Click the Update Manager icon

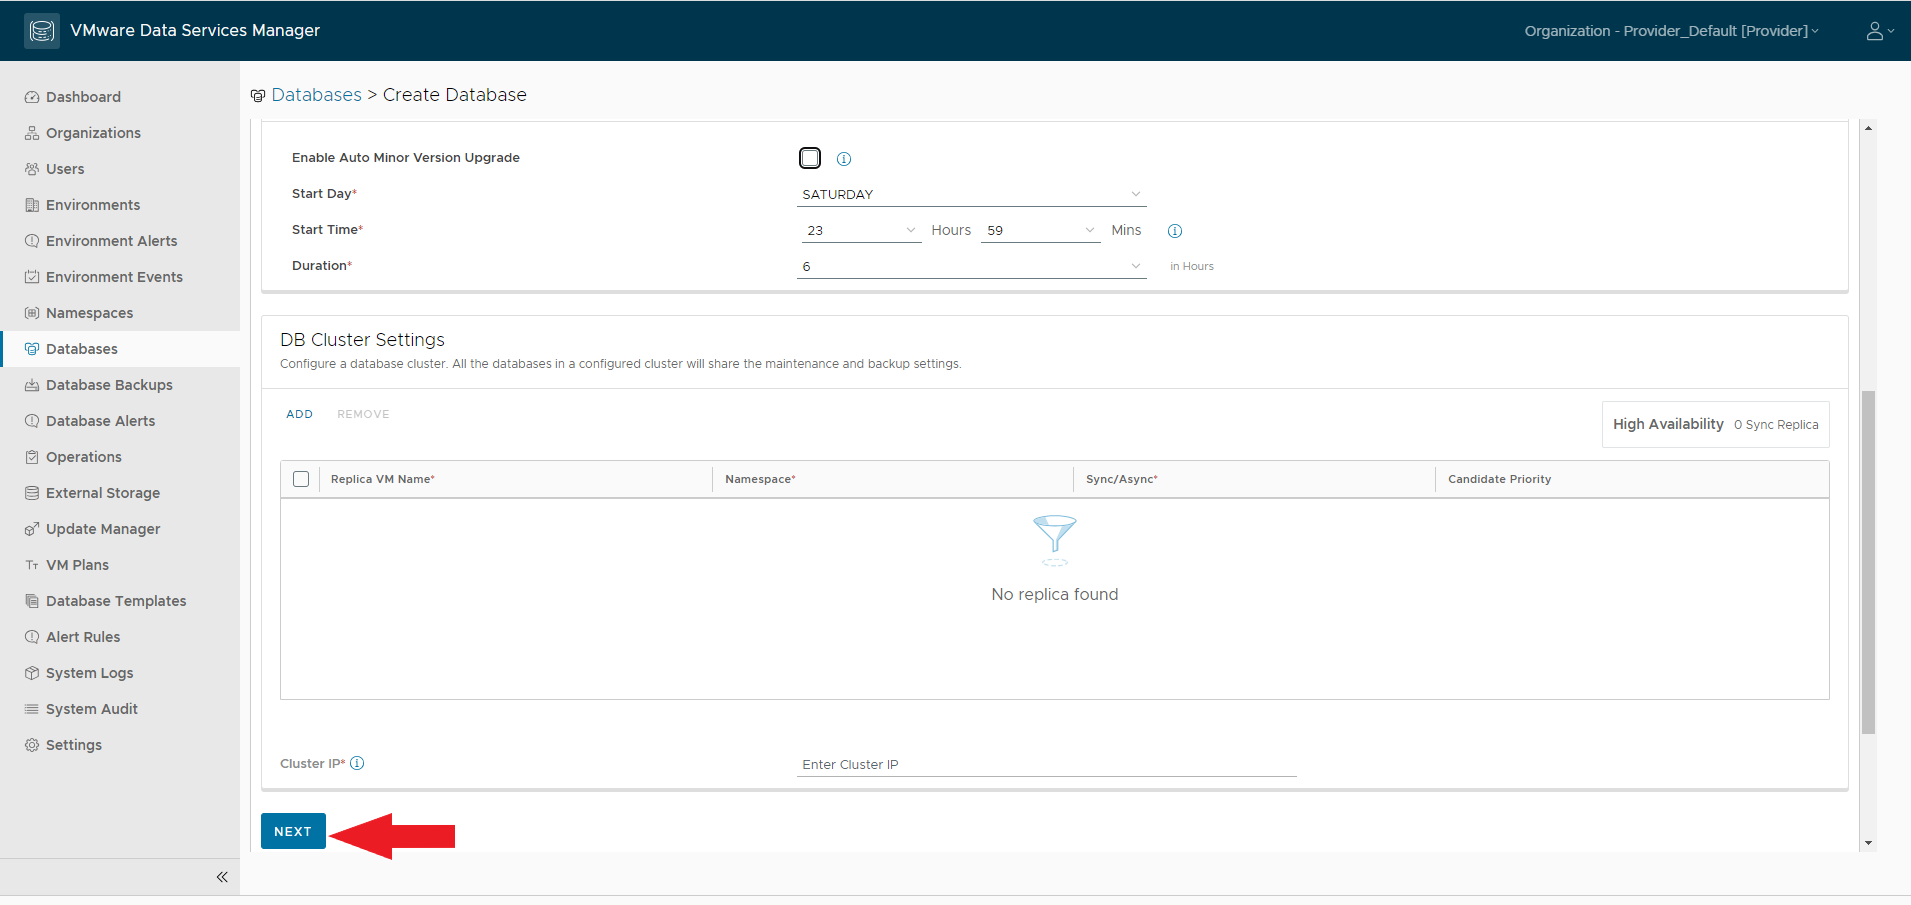click(32, 529)
